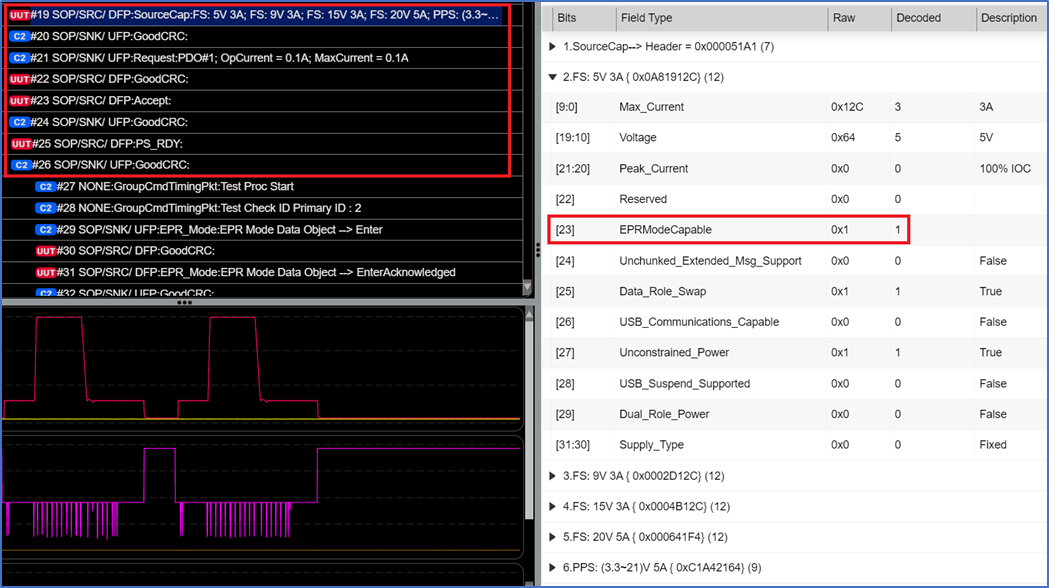The height and width of the screenshot is (588, 1049).
Task: Expand the 5.FS: 20V 5A node
Action: pyautogui.click(x=553, y=537)
